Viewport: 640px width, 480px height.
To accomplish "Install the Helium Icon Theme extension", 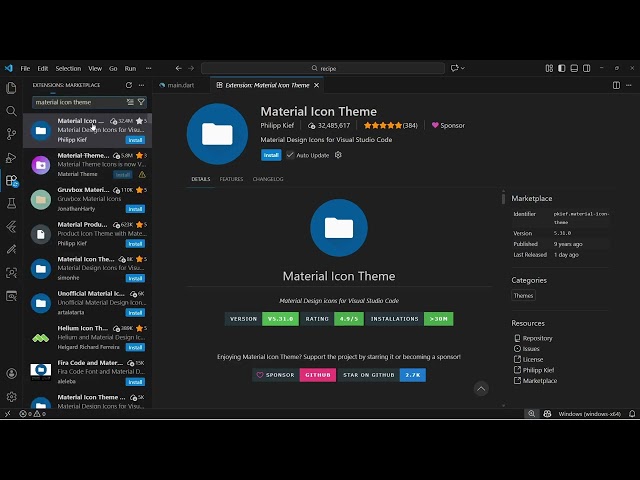I will click(135, 347).
